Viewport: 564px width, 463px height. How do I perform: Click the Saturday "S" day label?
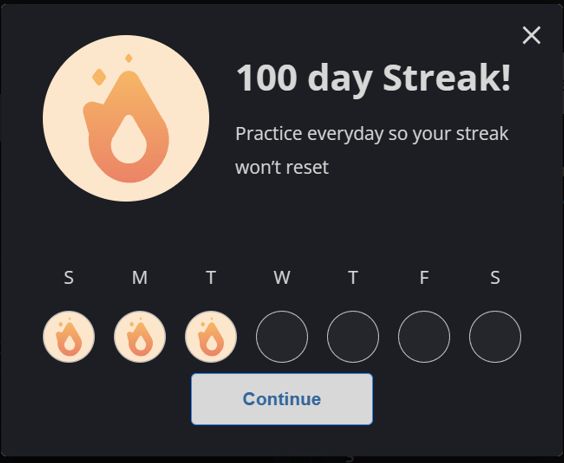coord(495,277)
